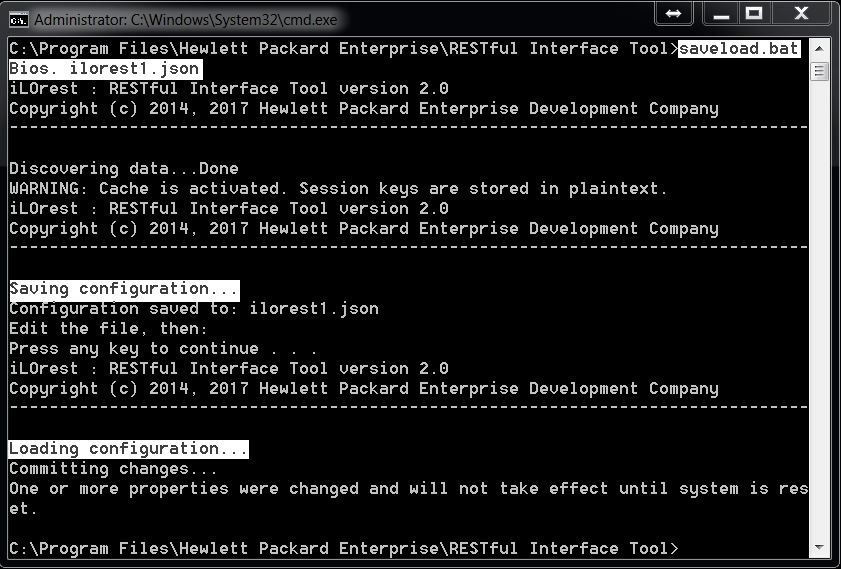Click the Configuration saved to: ilorest1.json line
Screen dimensions: 841x569
(x=194, y=309)
